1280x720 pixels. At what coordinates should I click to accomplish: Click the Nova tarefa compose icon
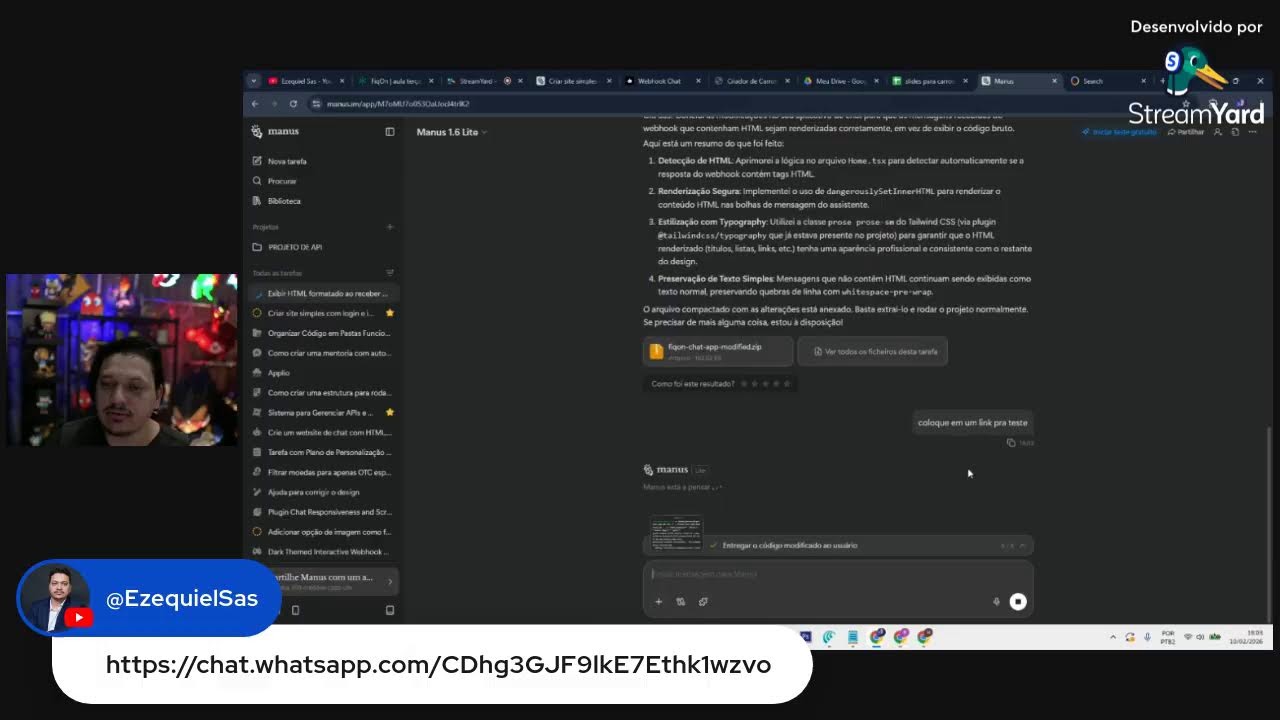257,161
